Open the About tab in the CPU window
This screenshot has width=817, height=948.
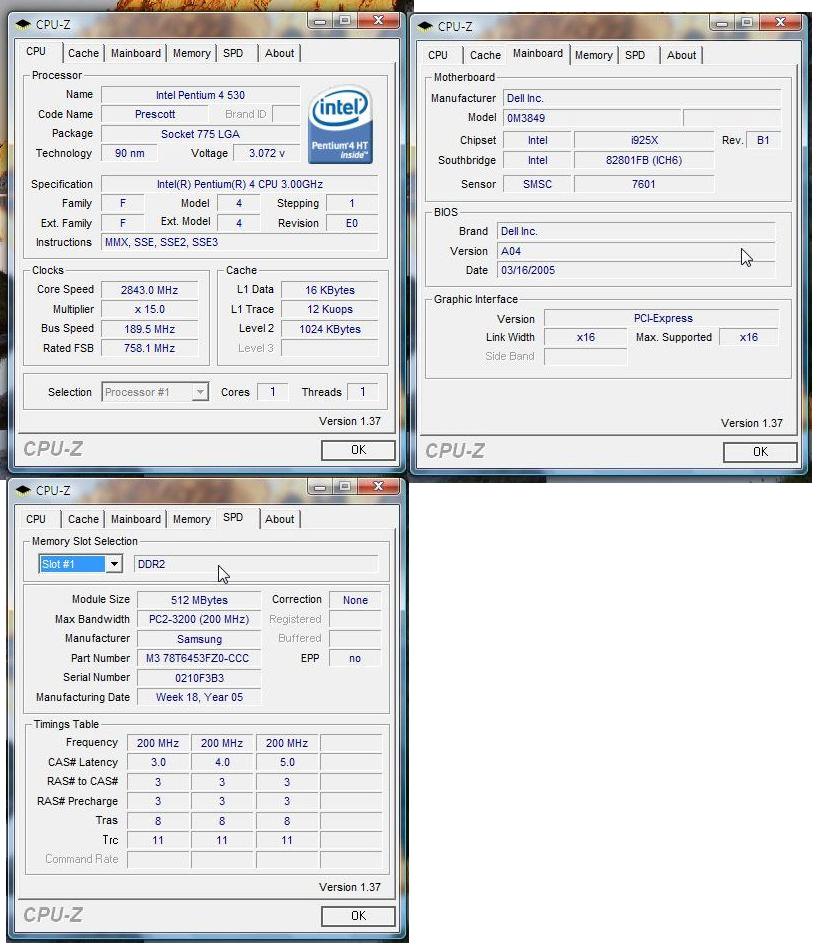pos(279,53)
